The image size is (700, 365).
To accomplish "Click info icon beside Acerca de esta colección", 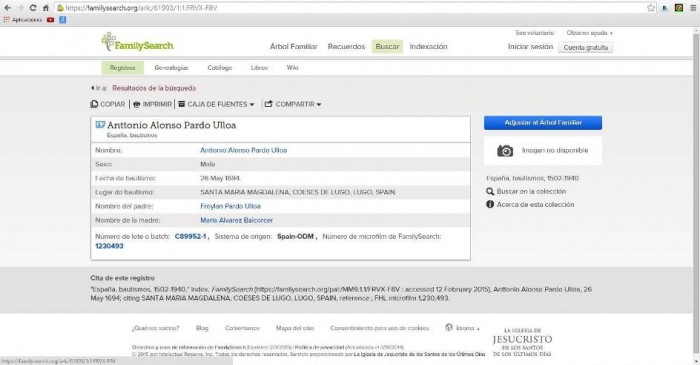I will click(490, 204).
